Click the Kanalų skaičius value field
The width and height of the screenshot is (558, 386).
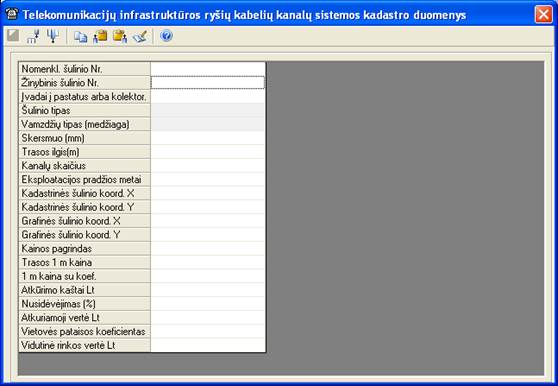point(207,166)
